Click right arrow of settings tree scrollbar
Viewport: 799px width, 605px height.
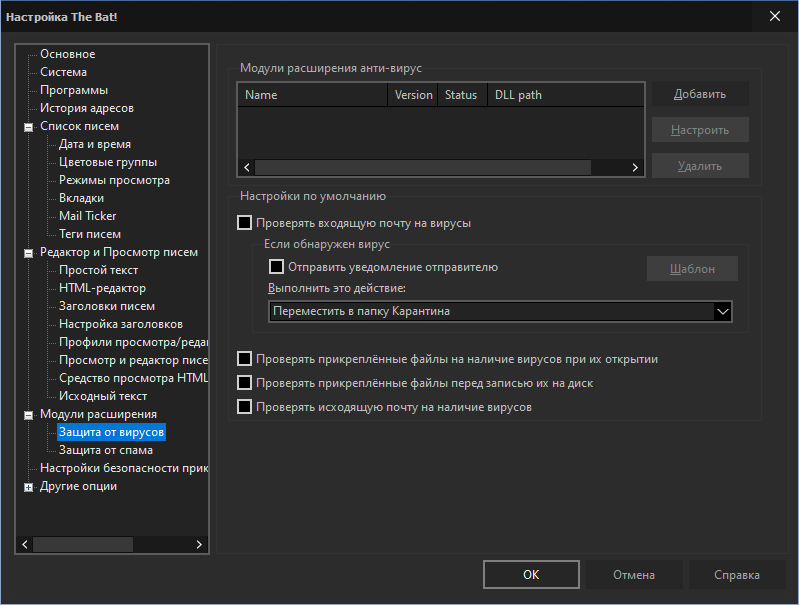coord(199,544)
